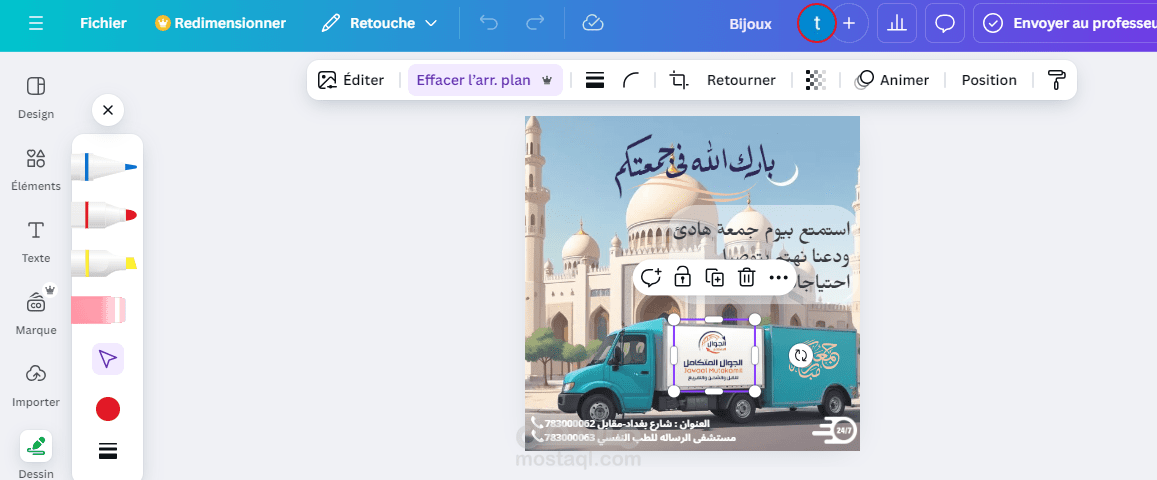Lock the selected element

[x=683, y=278]
